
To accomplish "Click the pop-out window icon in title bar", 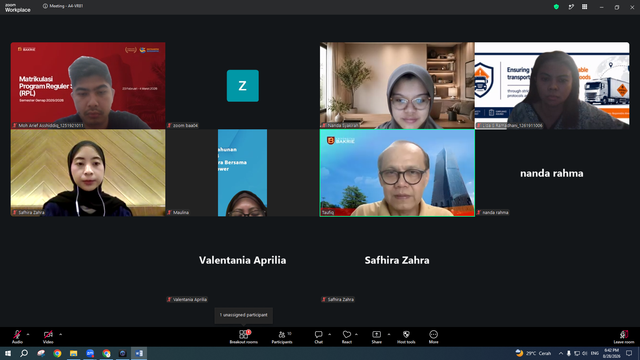I will [x=571, y=7].
